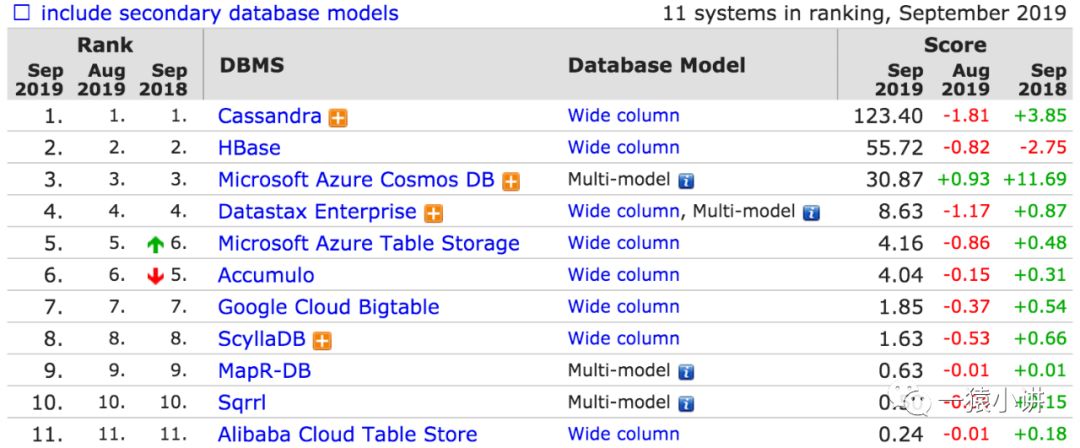
Task: Click Wide column link in Accumulo row
Action: click(x=623, y=275)
